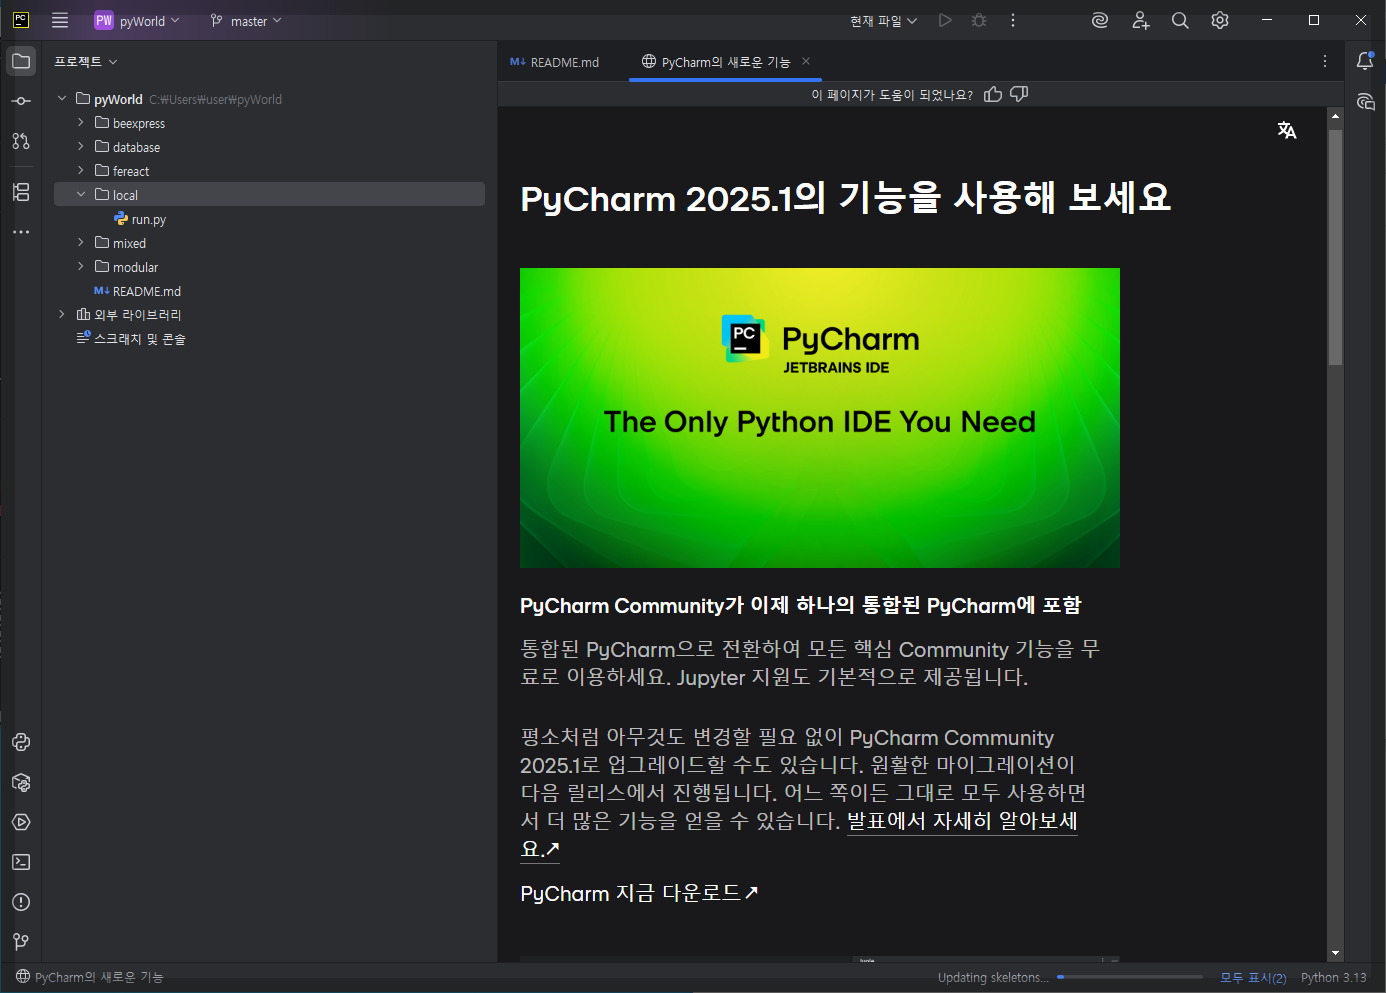The height and width of the screenshot is (993, 1386).
Task: Show more tool windows ellipsis
Action: (x=21, y=231)
